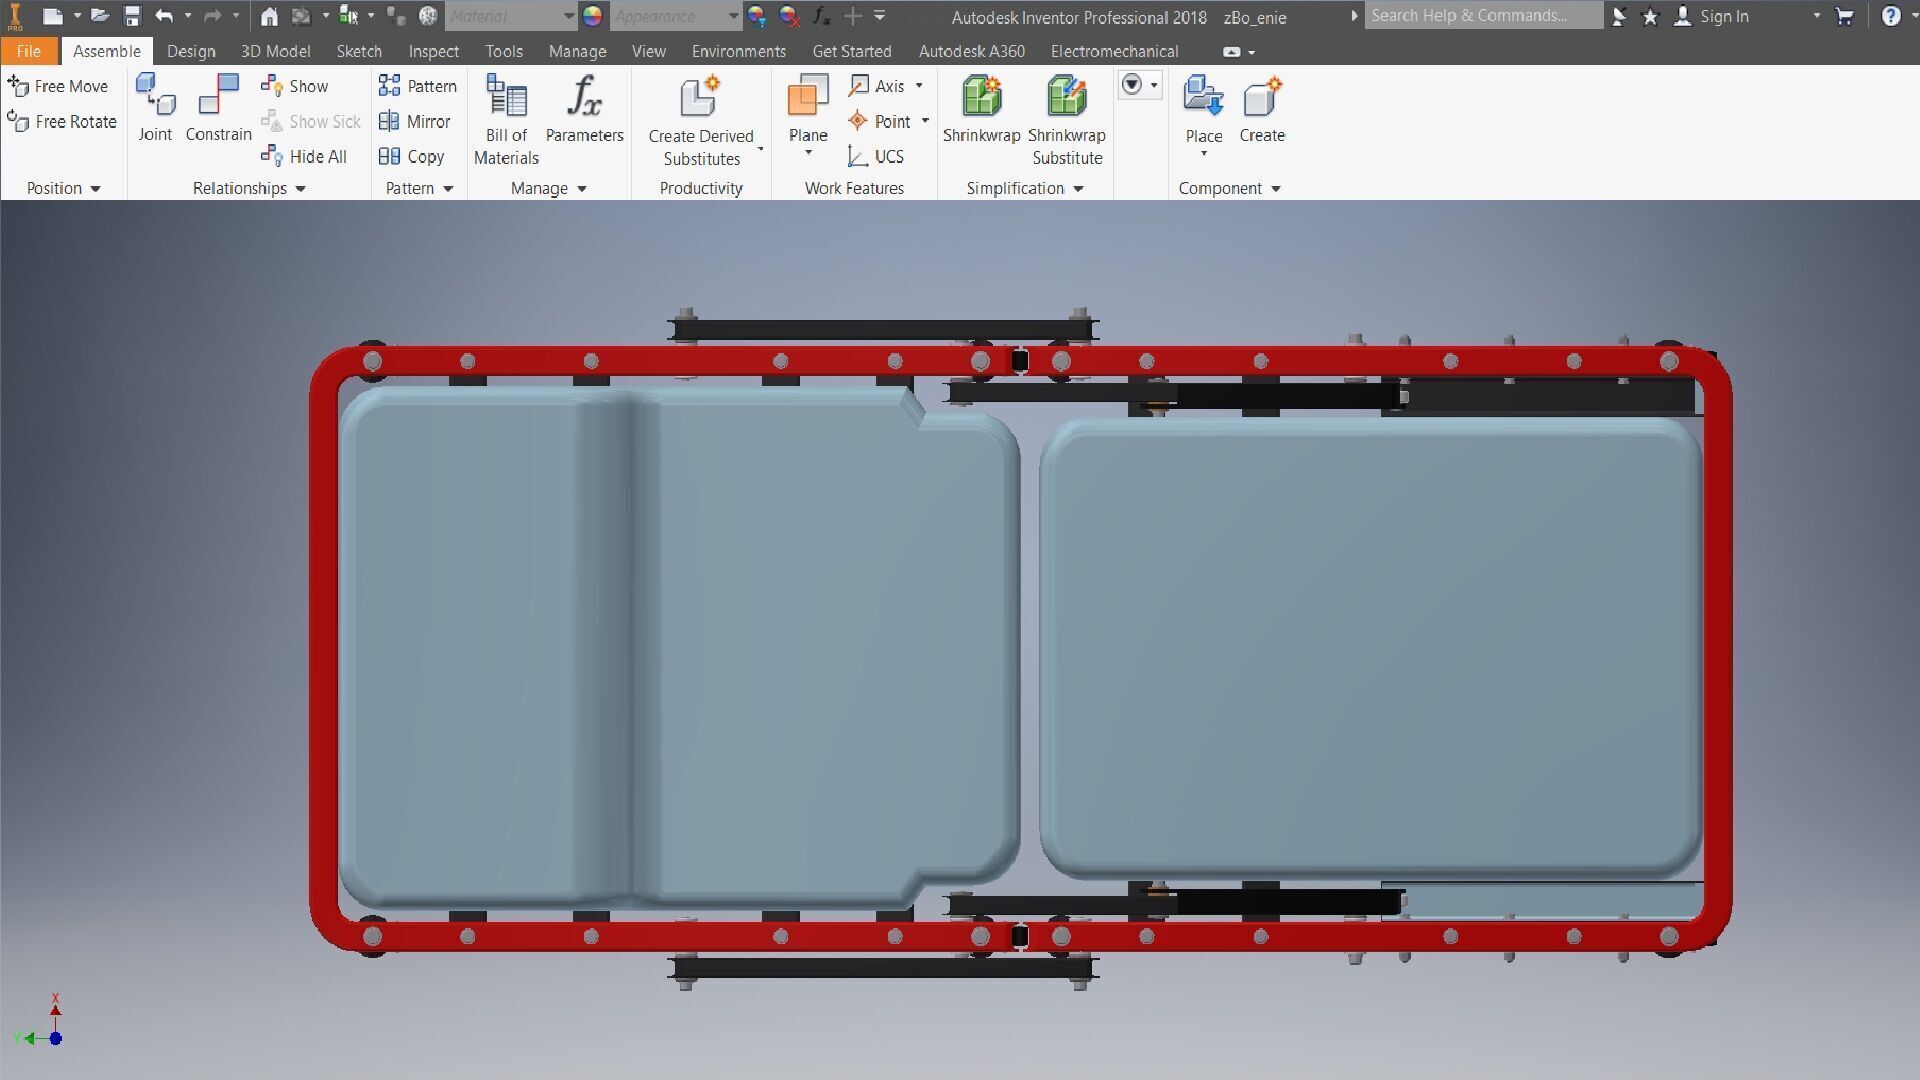Select the Constrain tool
Screen dimensions: 1920x1080
coord(218,97)
